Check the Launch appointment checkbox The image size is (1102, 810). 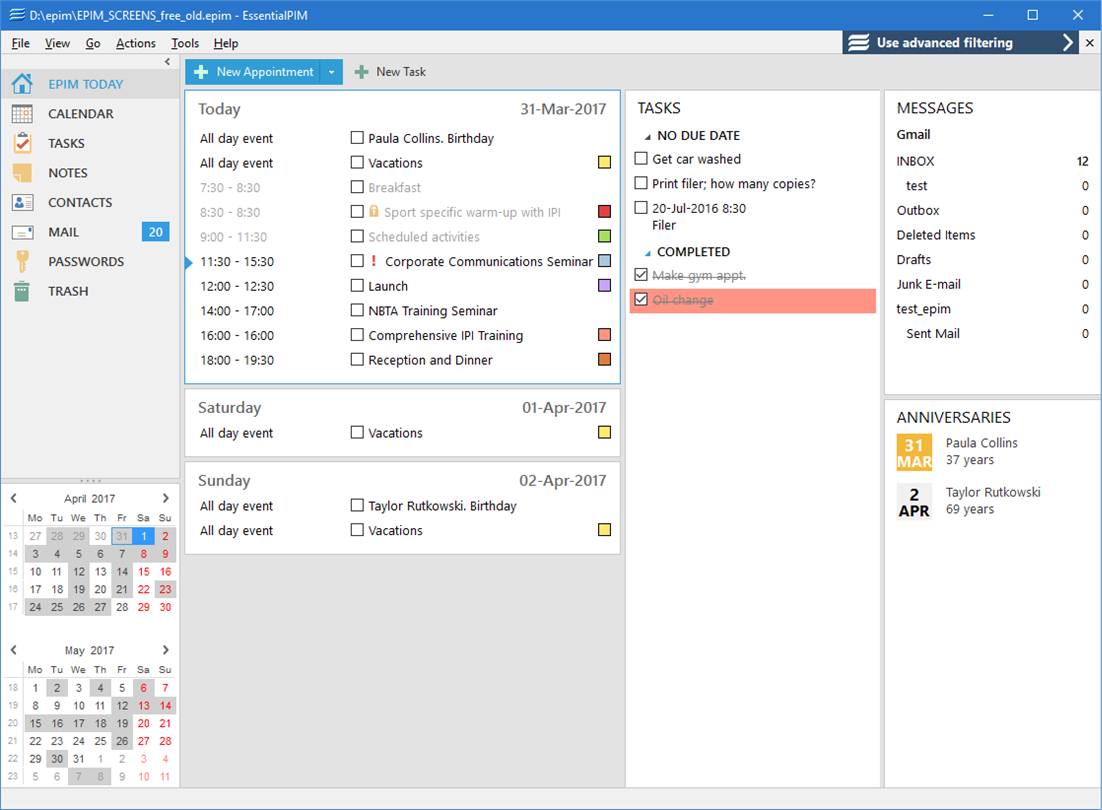[357, 285]
